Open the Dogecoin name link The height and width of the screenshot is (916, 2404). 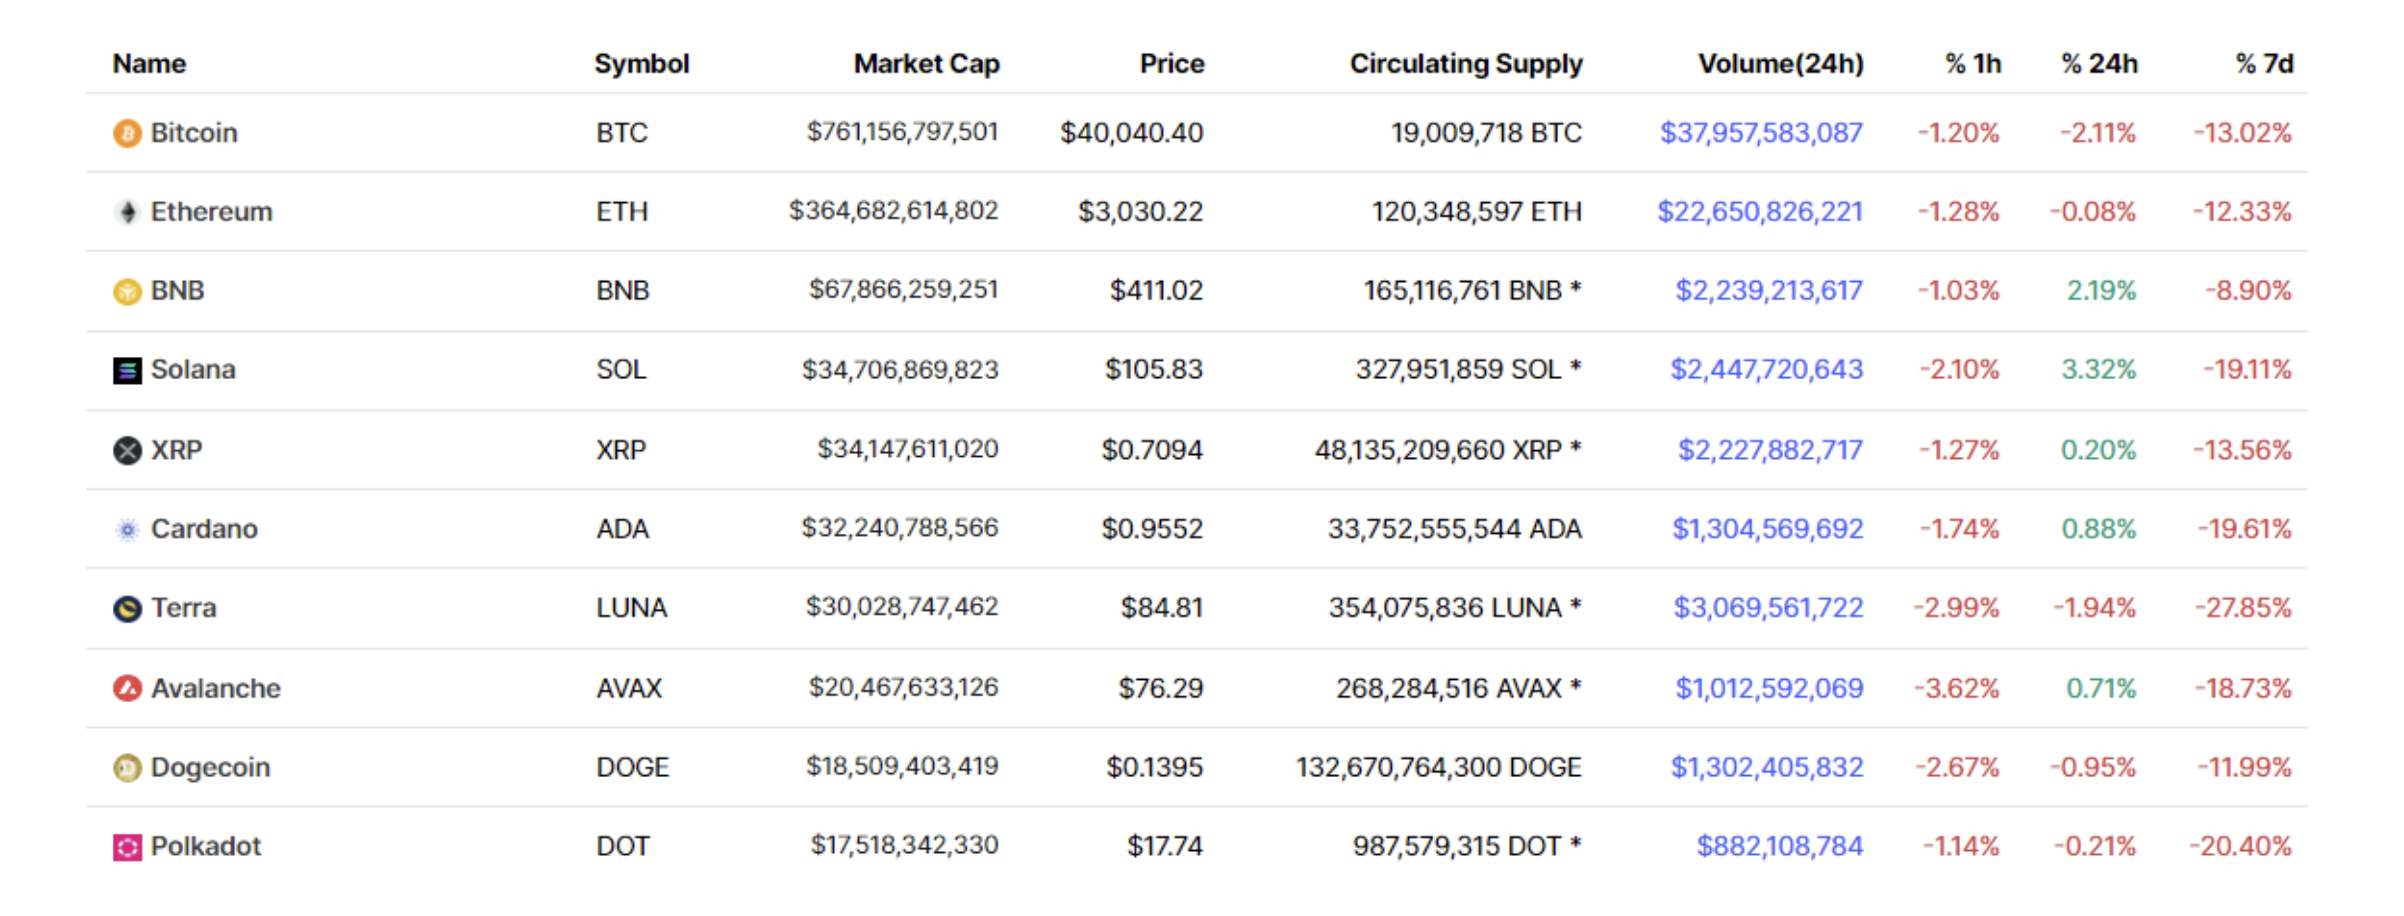point(210,768)
